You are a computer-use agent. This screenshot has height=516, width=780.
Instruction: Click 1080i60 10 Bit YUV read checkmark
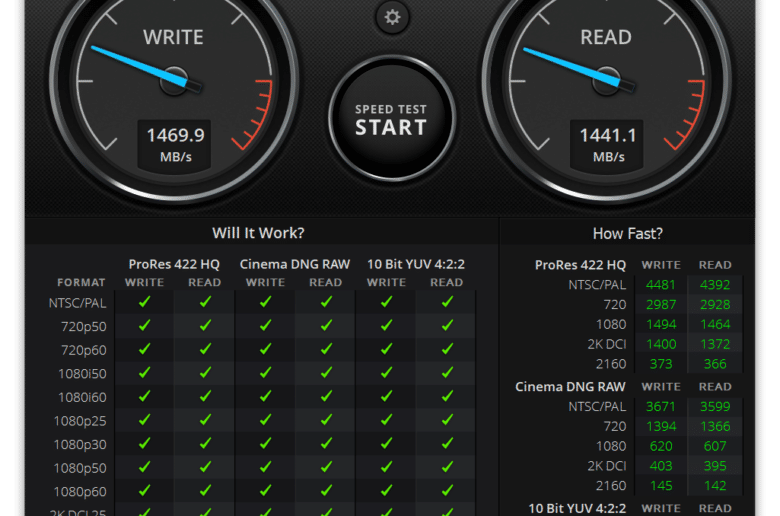tap(447, 396)
